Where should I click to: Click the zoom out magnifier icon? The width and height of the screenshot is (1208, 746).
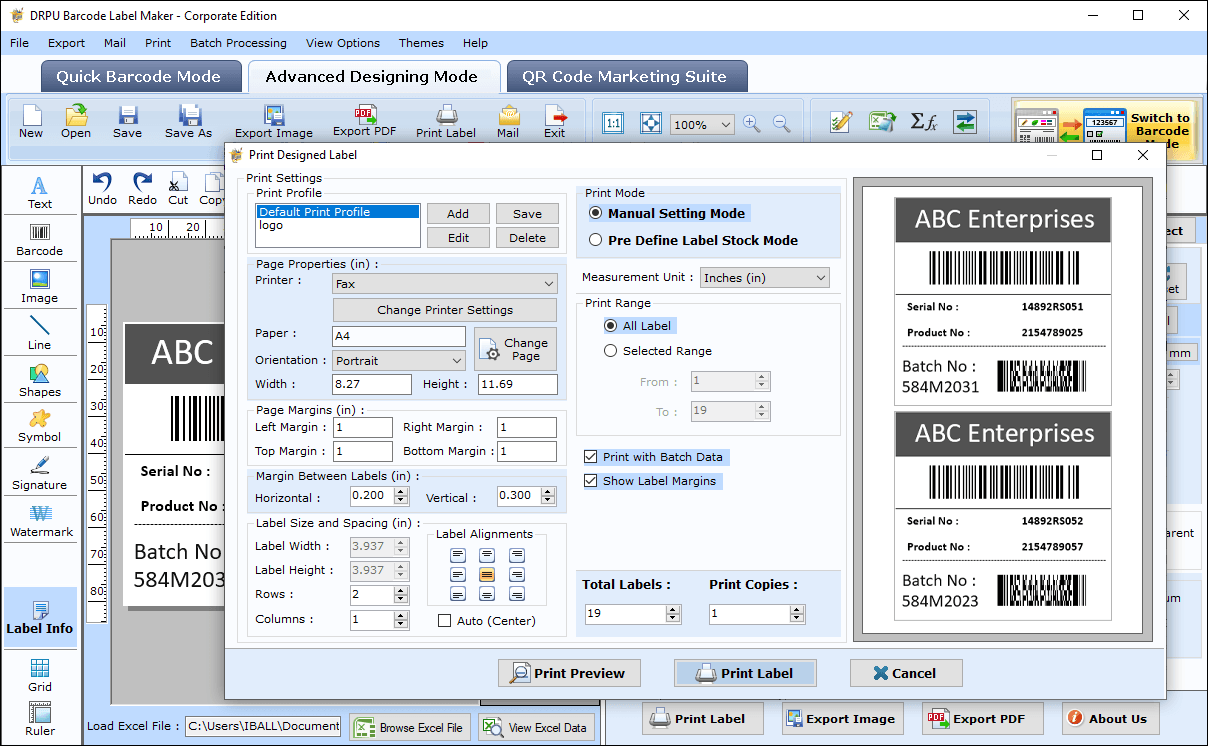pyautogui.click(x=782, y=124)
